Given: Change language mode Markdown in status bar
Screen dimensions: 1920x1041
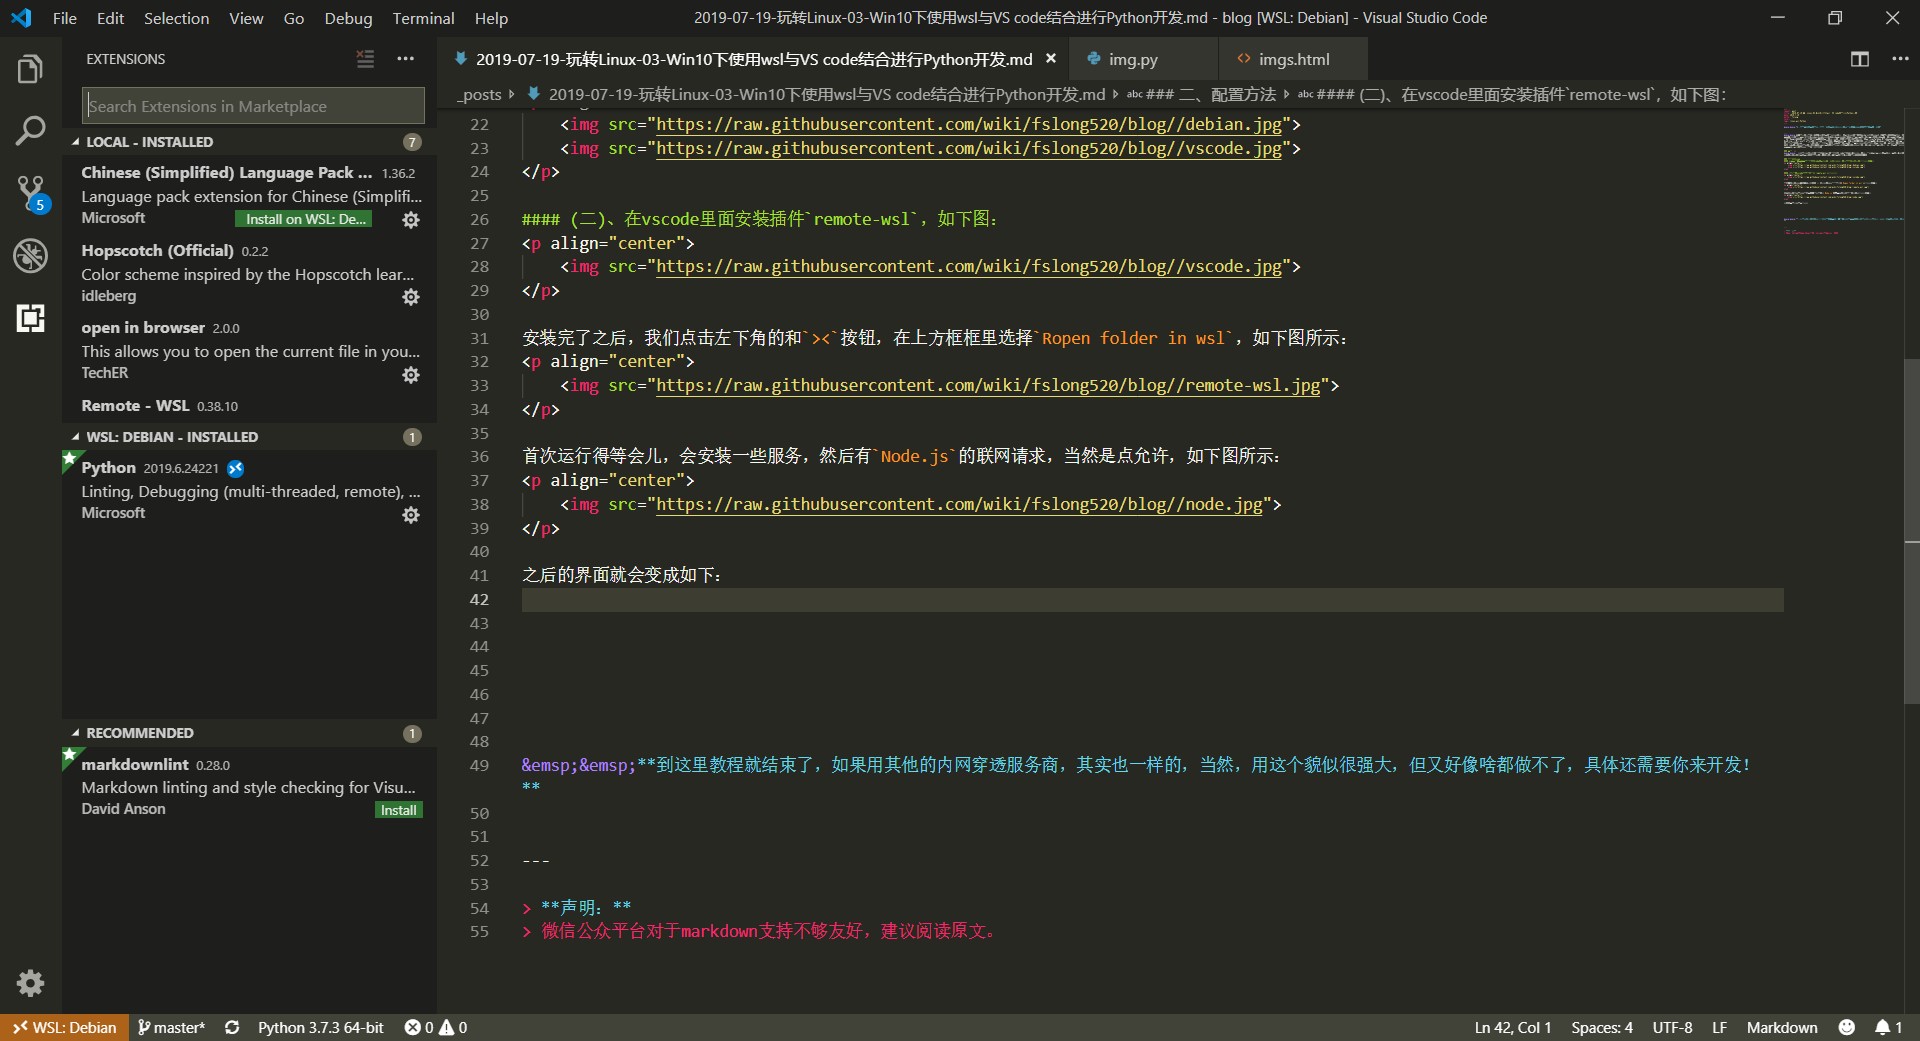Looking at the screenshot, I should 1782,1027.
